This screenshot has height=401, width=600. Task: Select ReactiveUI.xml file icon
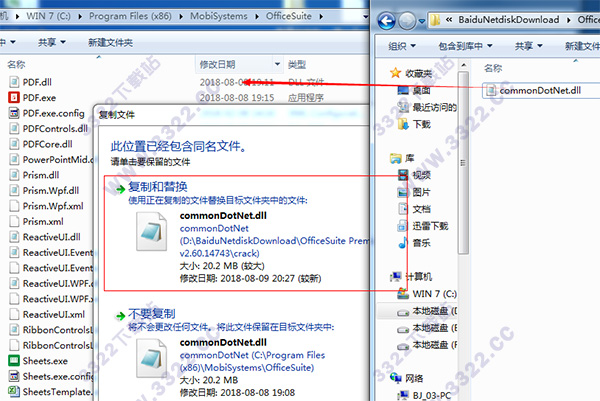point(14,315)
